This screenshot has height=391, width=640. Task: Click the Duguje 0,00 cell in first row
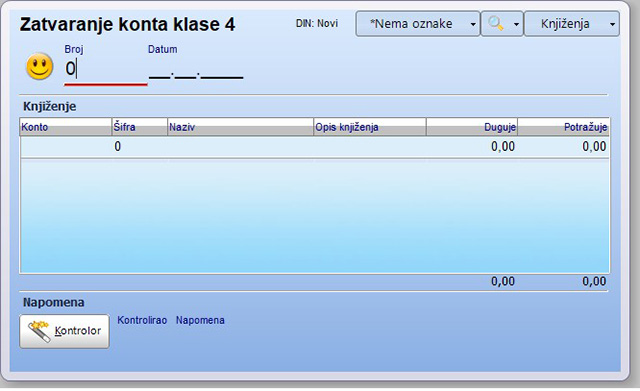point(472,147)
